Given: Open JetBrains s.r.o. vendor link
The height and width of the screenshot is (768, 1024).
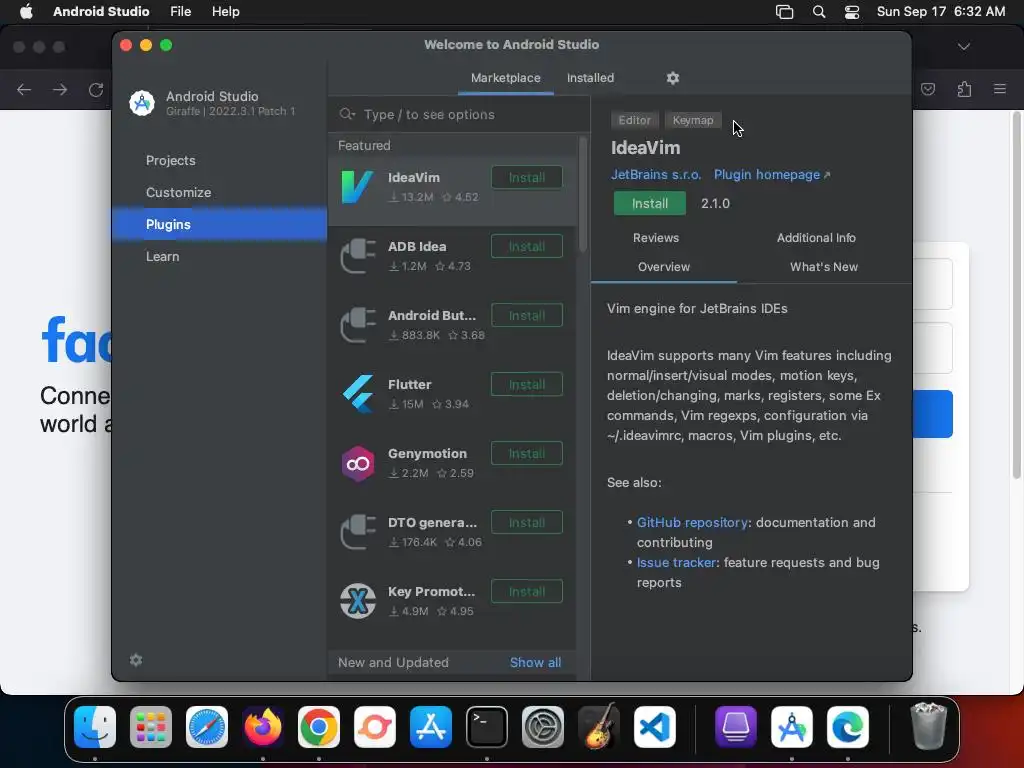Looking at the screenshot, I should pos(656,174).
